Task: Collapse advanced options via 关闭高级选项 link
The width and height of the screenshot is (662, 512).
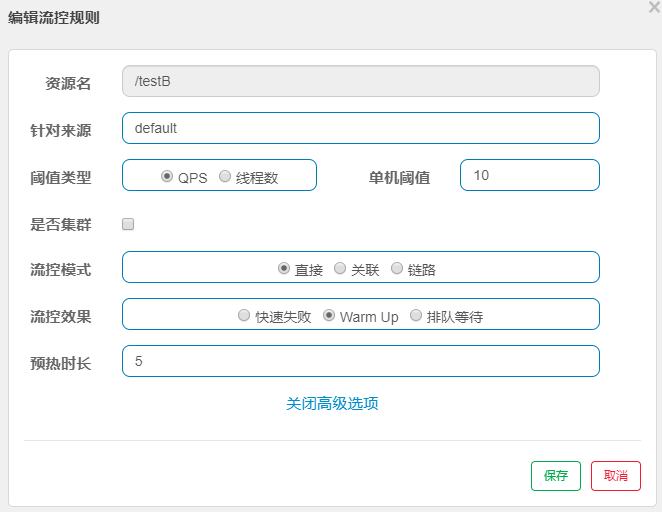Action: coord(332,403)
